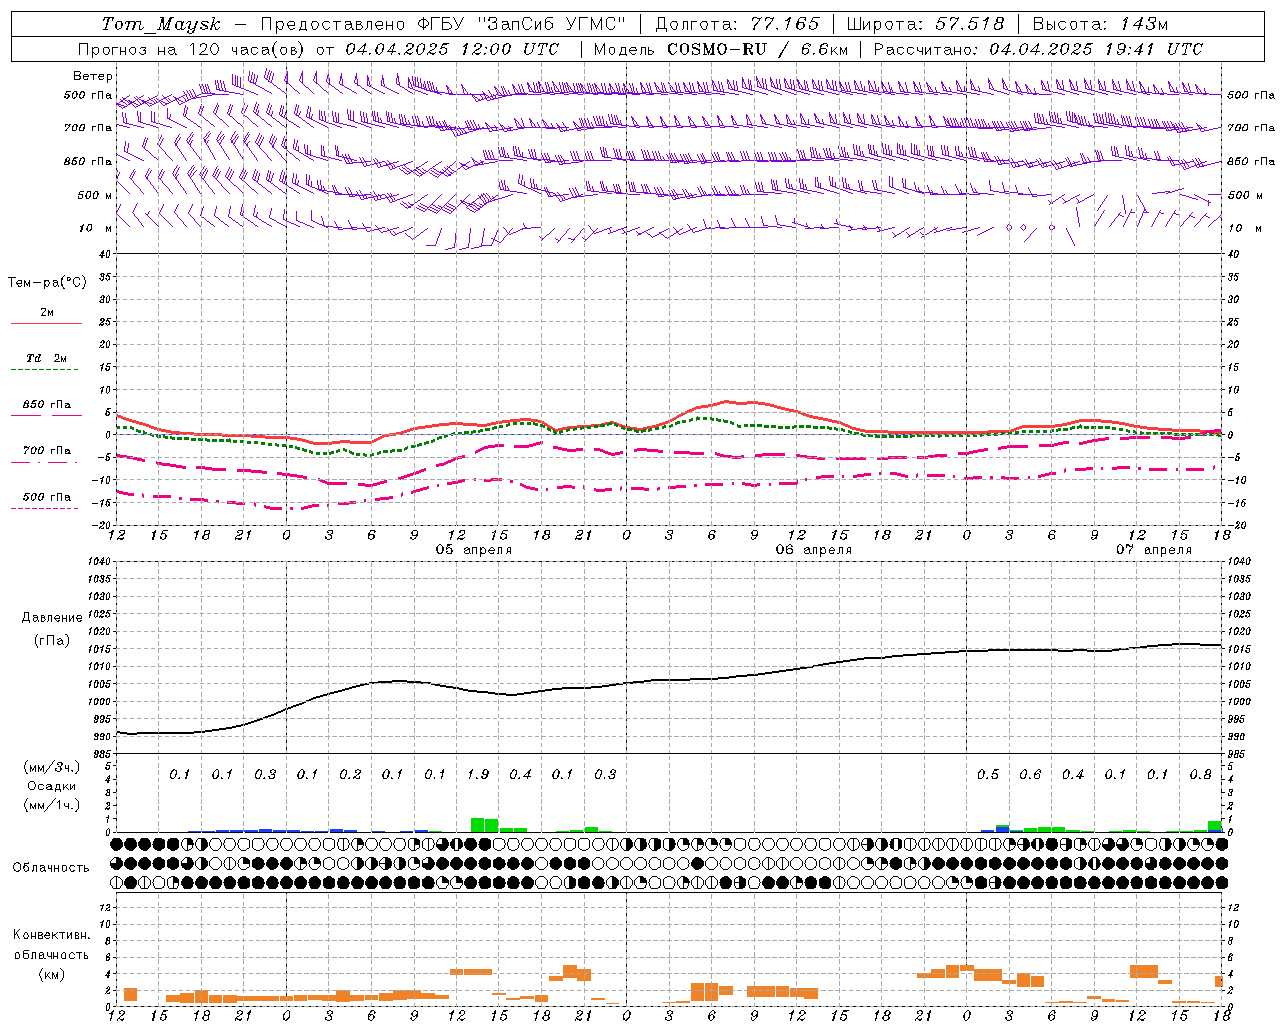The height and width of the screenshot is (1024, 1280).
Task: Select the Широта: 57.518 header field
Action: click(925, 24)
